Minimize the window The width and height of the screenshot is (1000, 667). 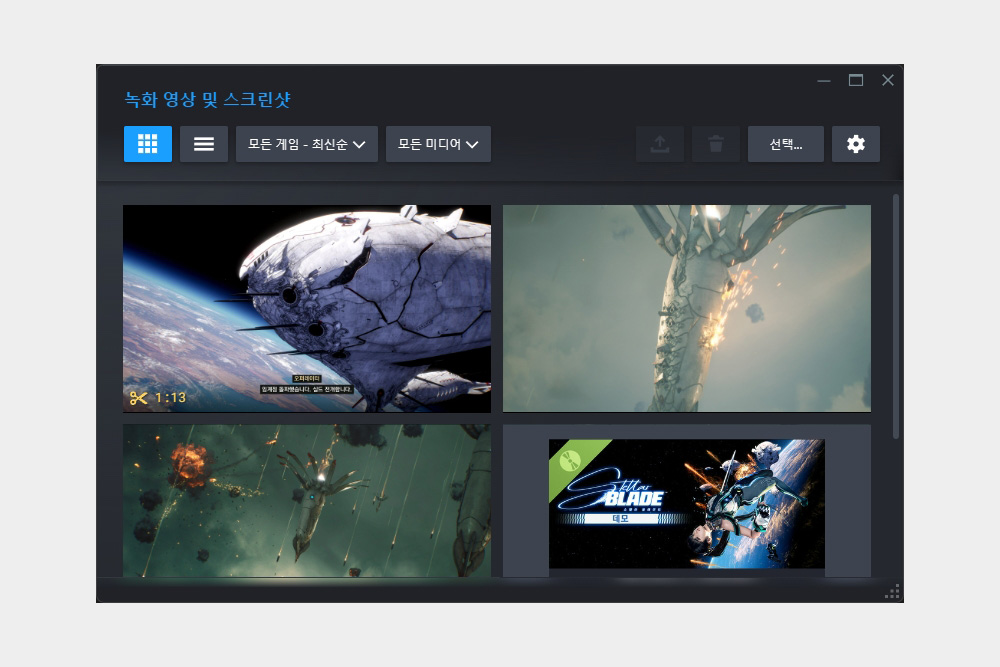(x=824, y=80)
